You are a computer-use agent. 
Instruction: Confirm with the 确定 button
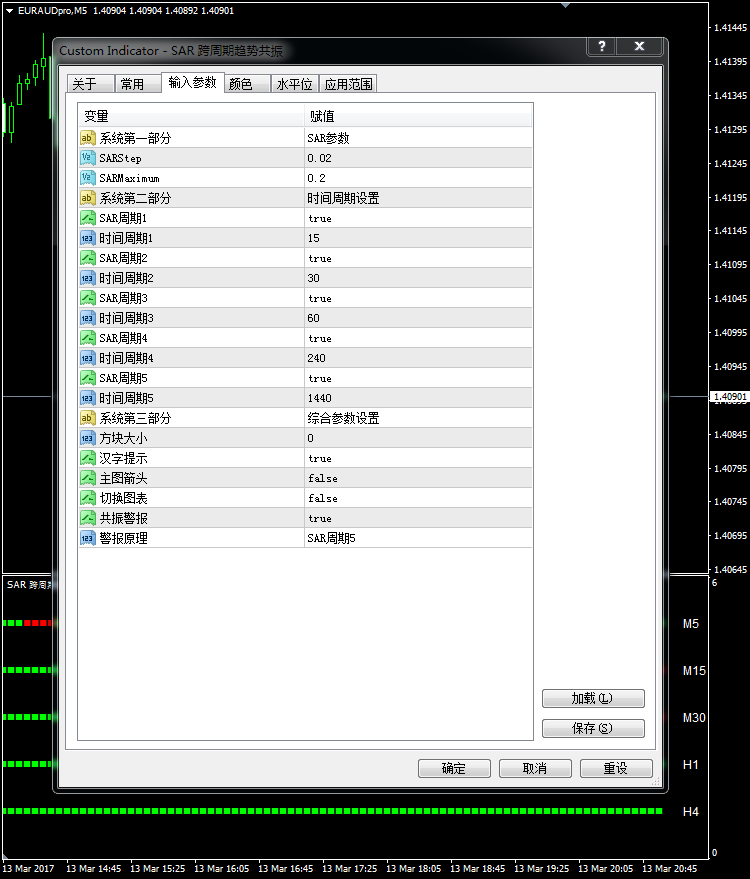(454, 768)
